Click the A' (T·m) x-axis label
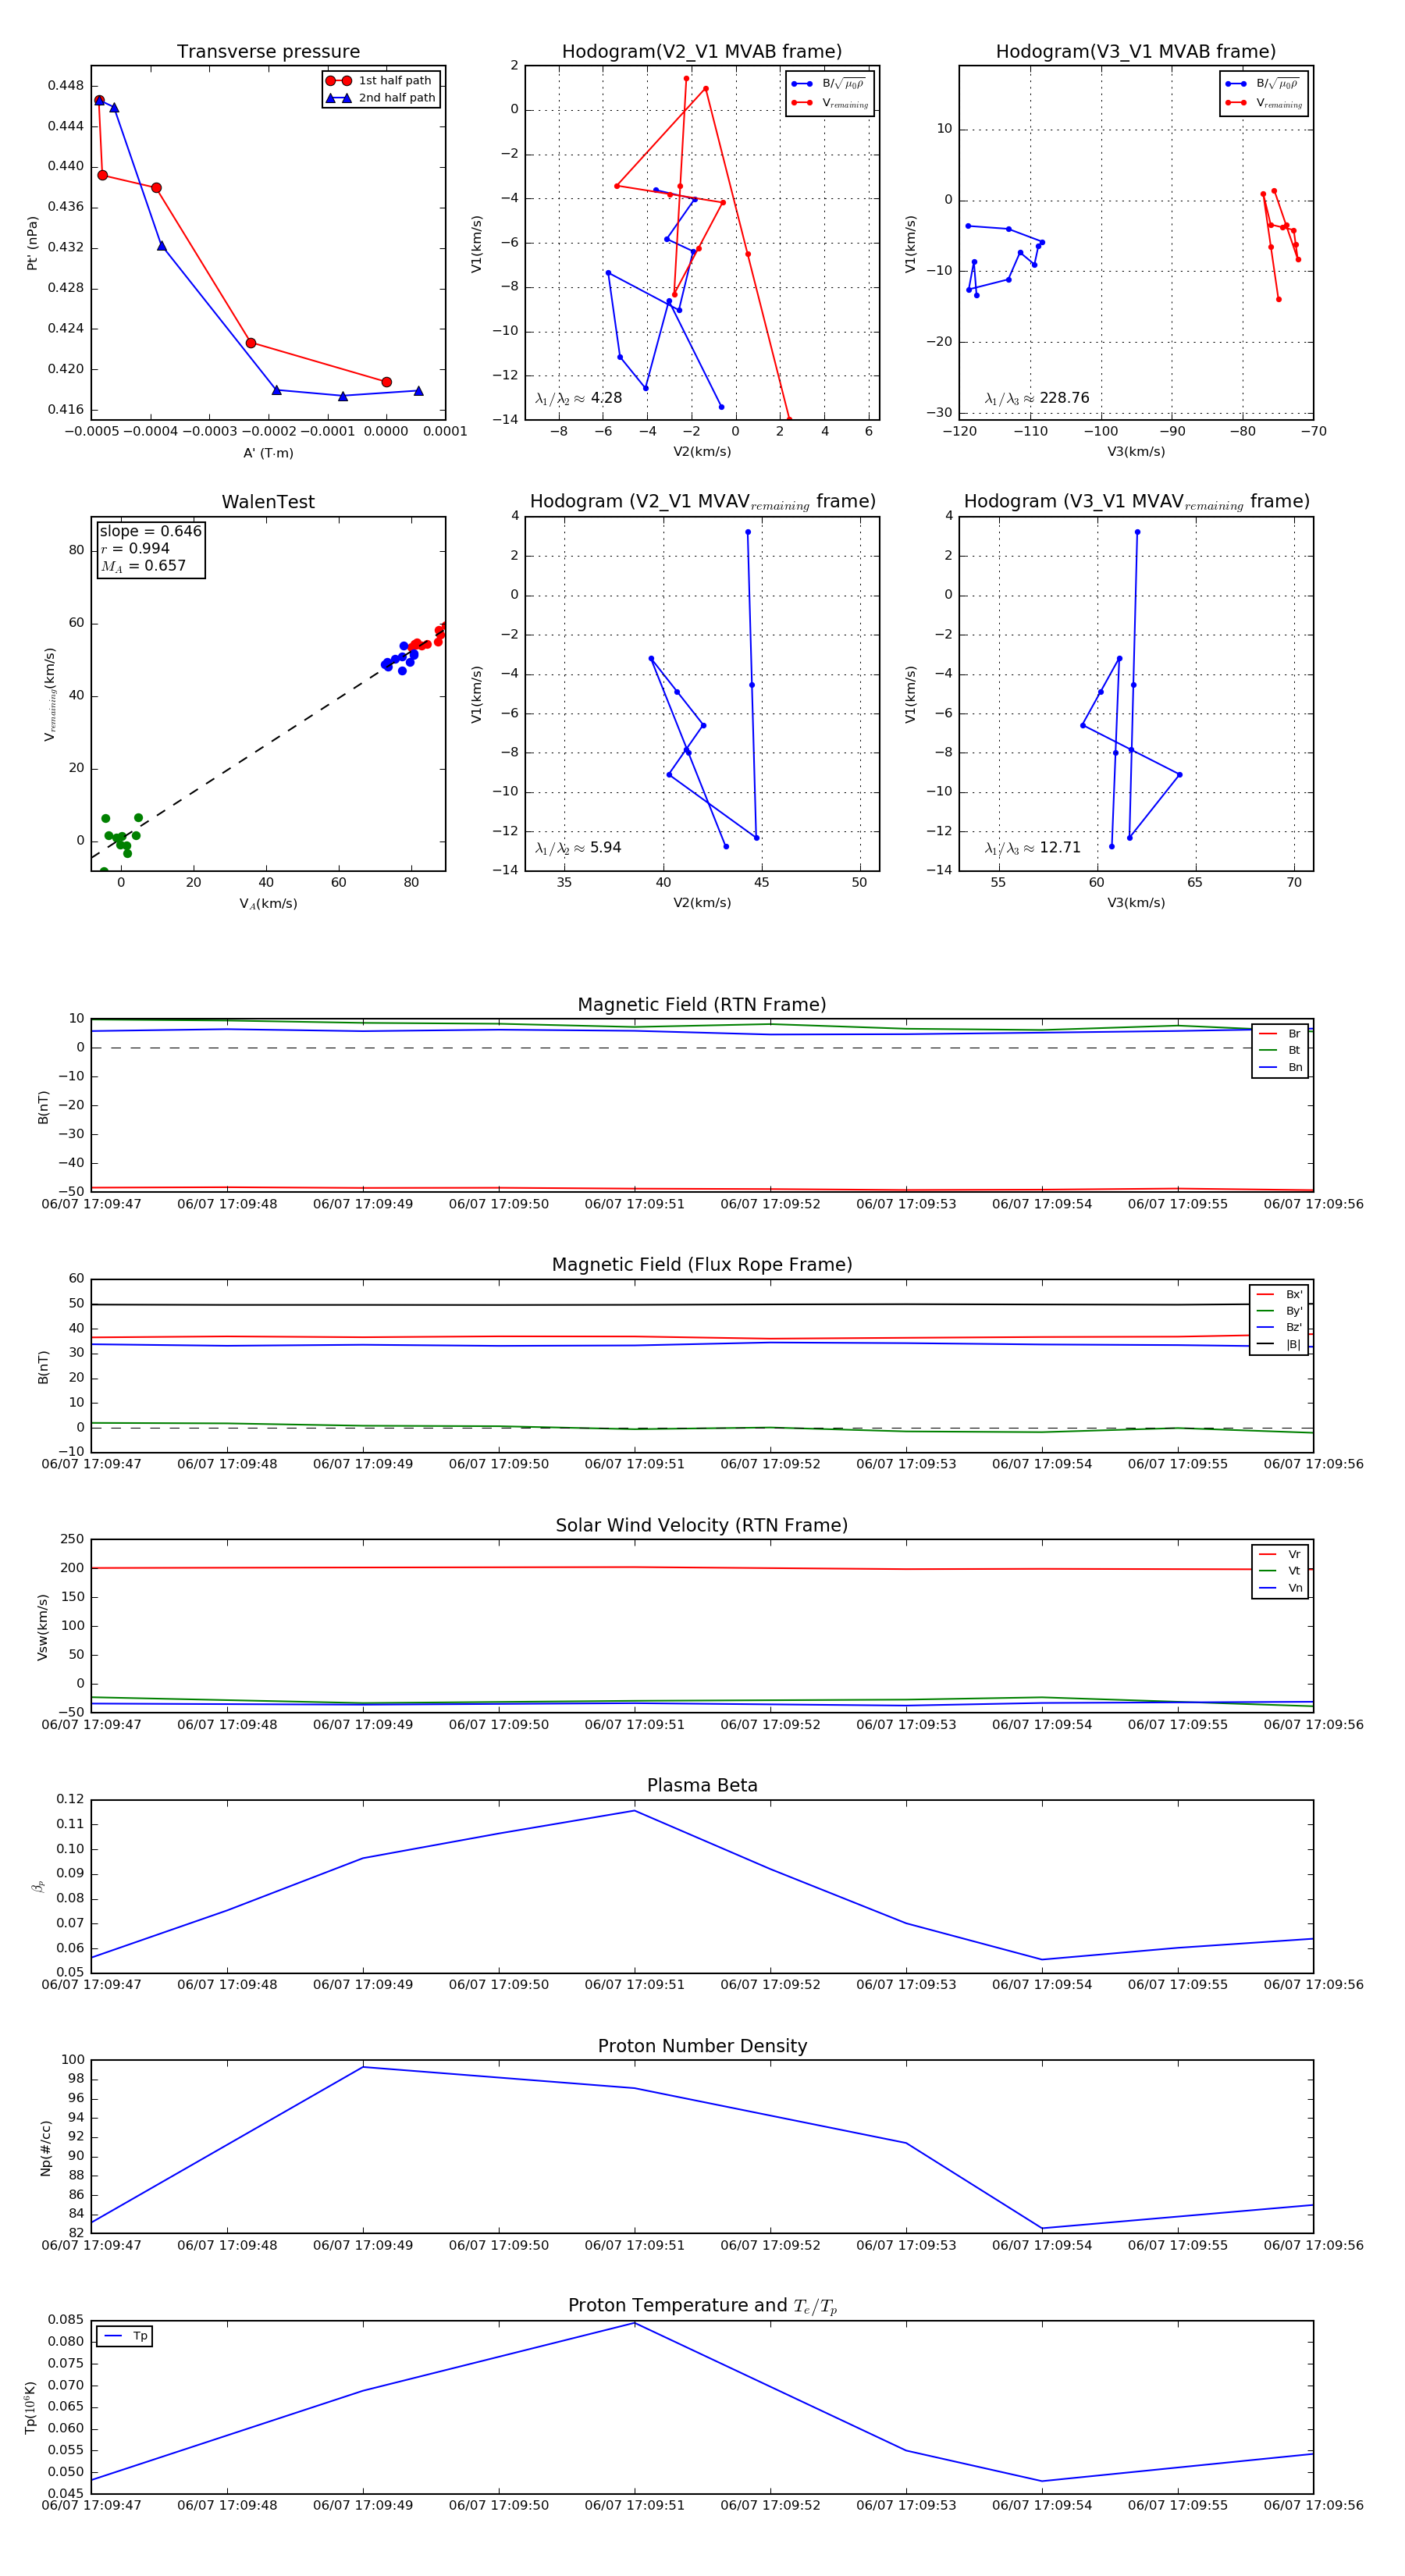 coord(268,453)
